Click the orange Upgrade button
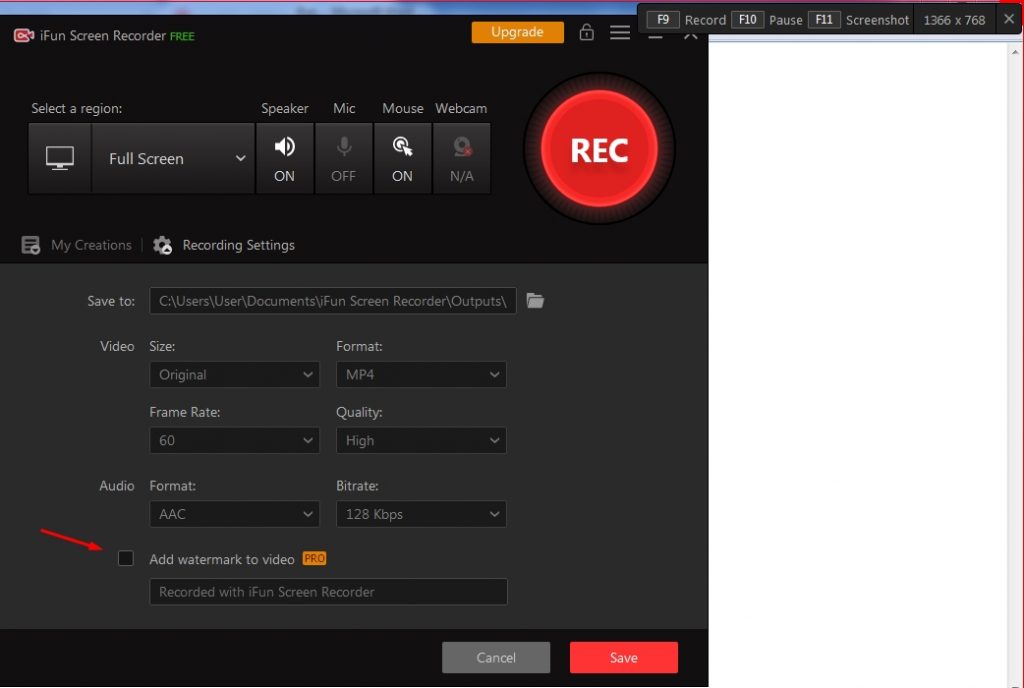The height and width of the screenshot is (688, 1024). coord(517,32)
